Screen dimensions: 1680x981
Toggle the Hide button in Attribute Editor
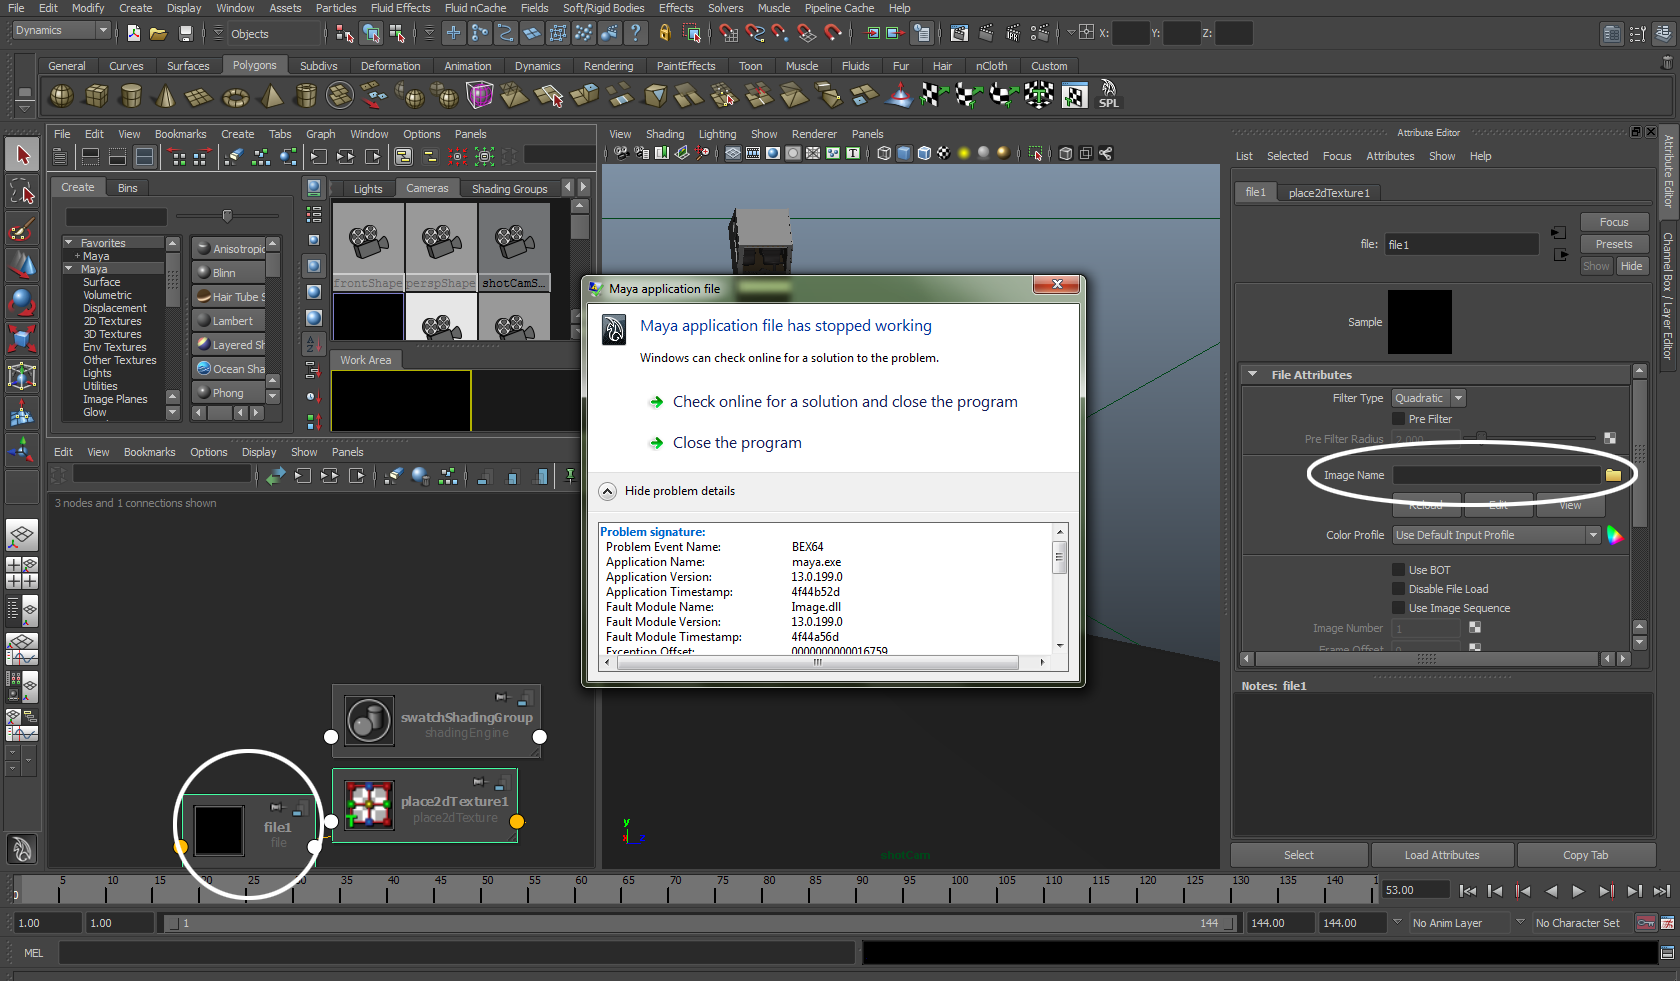coord(1632,266)
